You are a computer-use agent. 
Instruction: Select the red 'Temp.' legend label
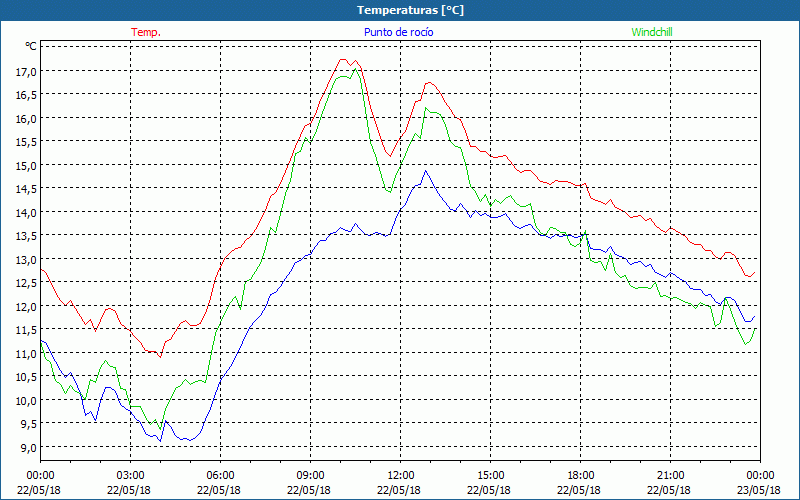click(146, 32)
